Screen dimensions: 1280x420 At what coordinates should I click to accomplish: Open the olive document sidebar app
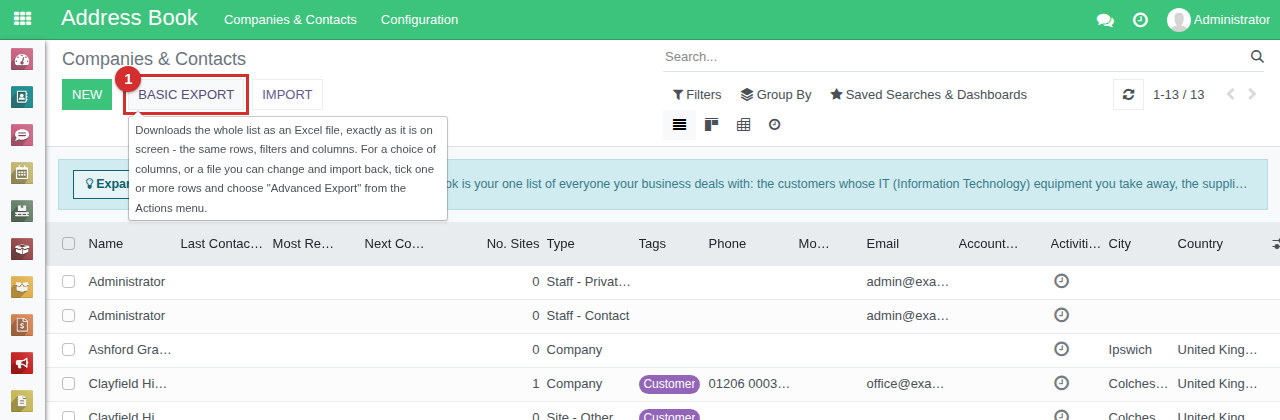point(22,399)
